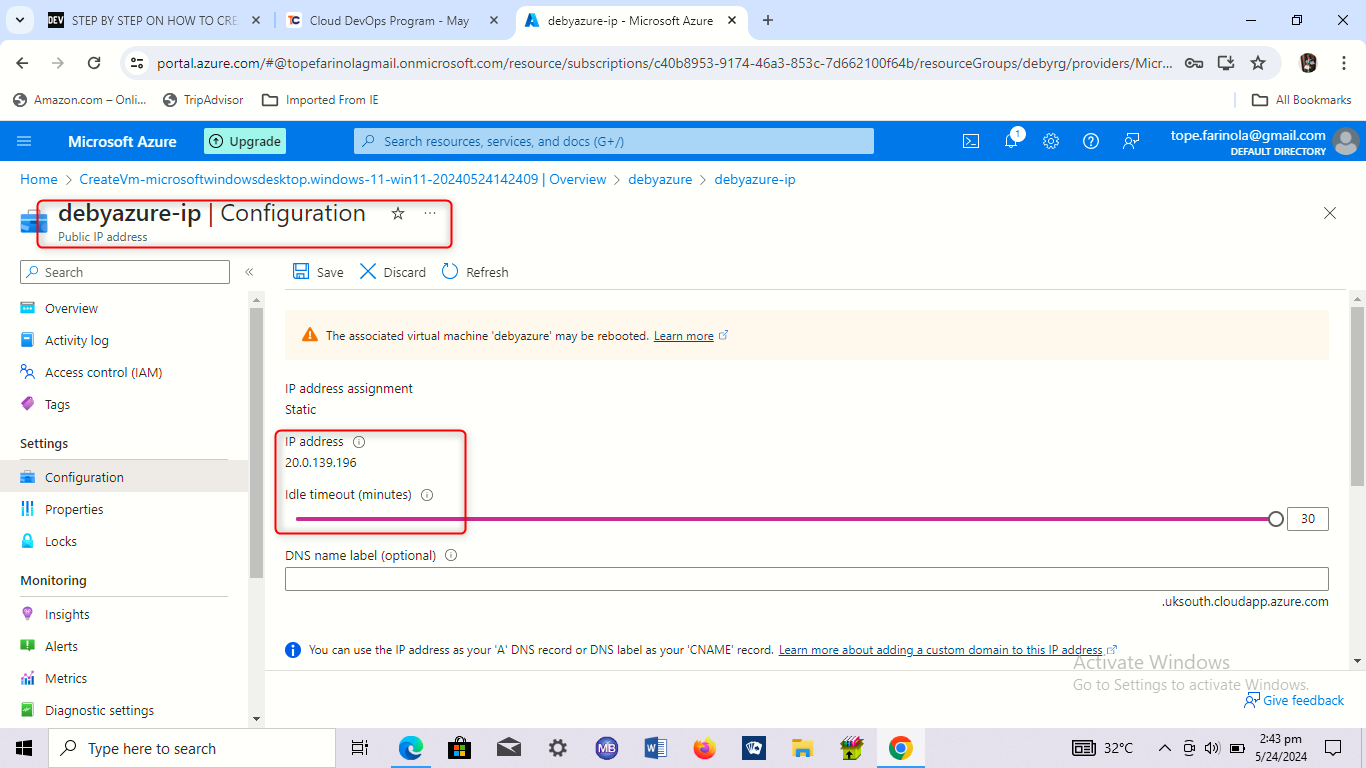The image size is (1366, 768).
Task: Open the more options ellipsis beside Configuration
Action: (x=430, y=213)
